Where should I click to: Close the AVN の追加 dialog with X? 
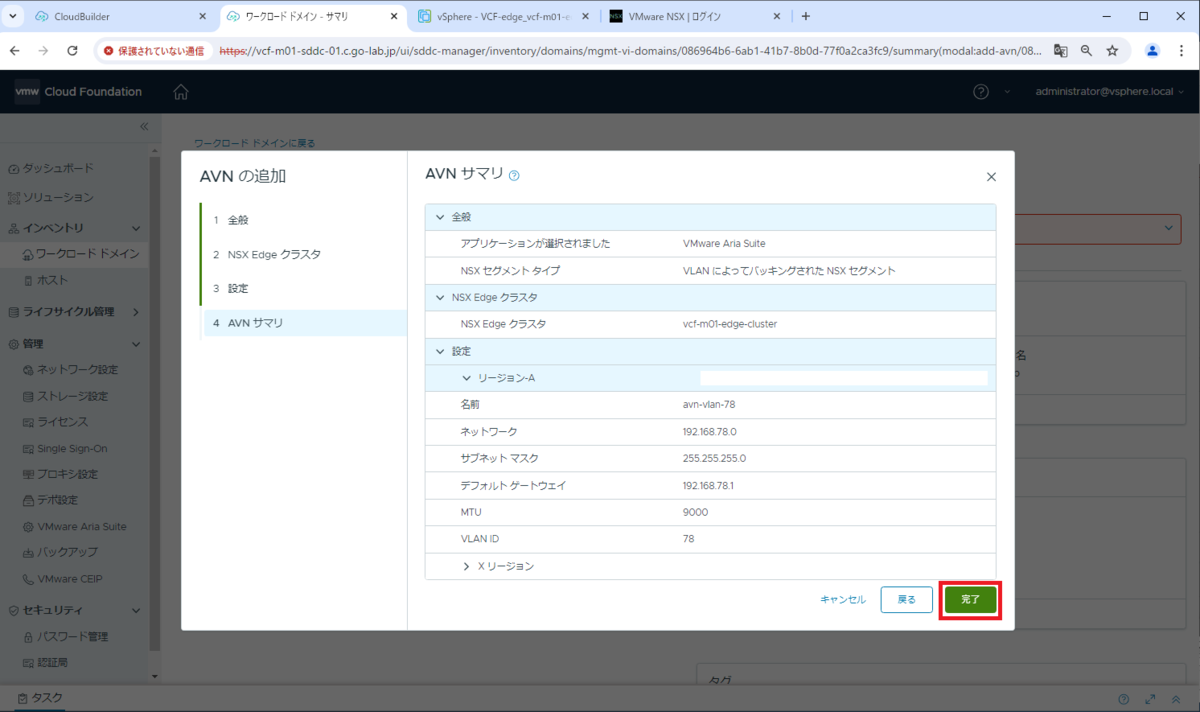991,177
